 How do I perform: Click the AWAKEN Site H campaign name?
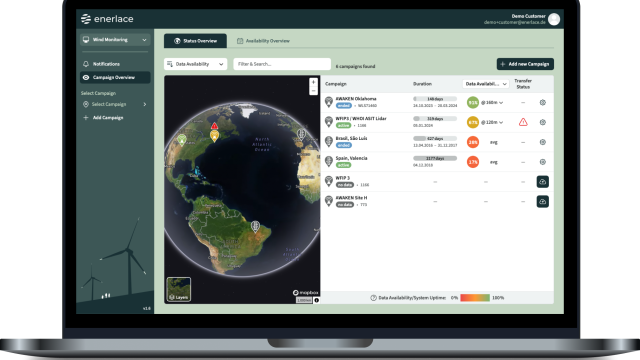351,198
